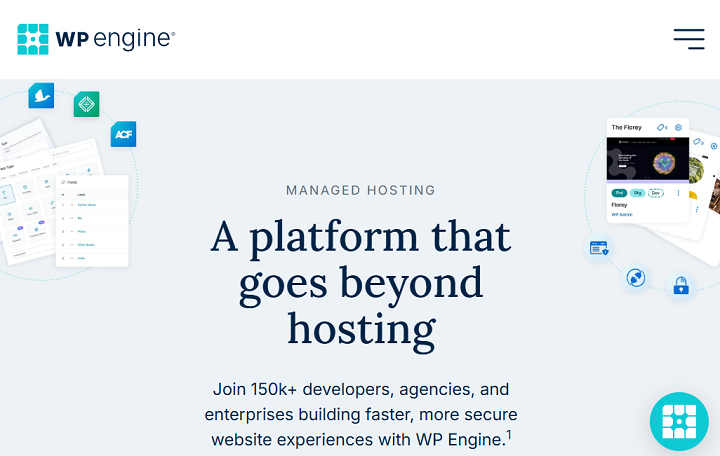Open the hamburger navigation menu

coord(689,39)
